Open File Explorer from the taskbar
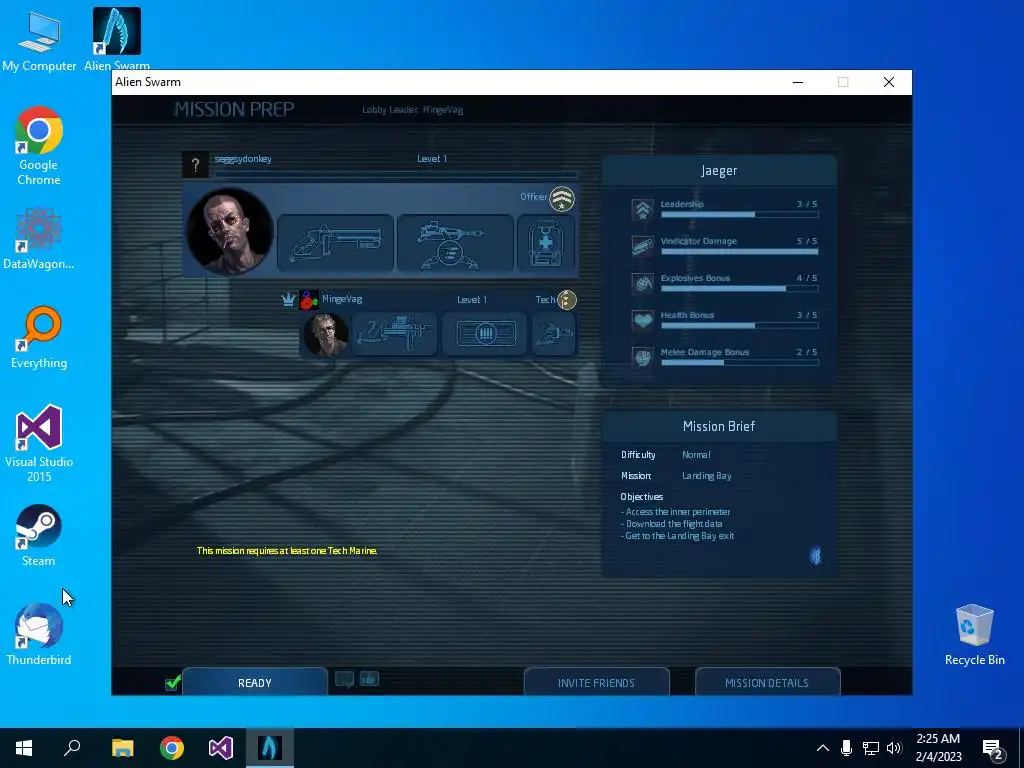Screen dimensions: 1024x768 (x=122, y=748)
